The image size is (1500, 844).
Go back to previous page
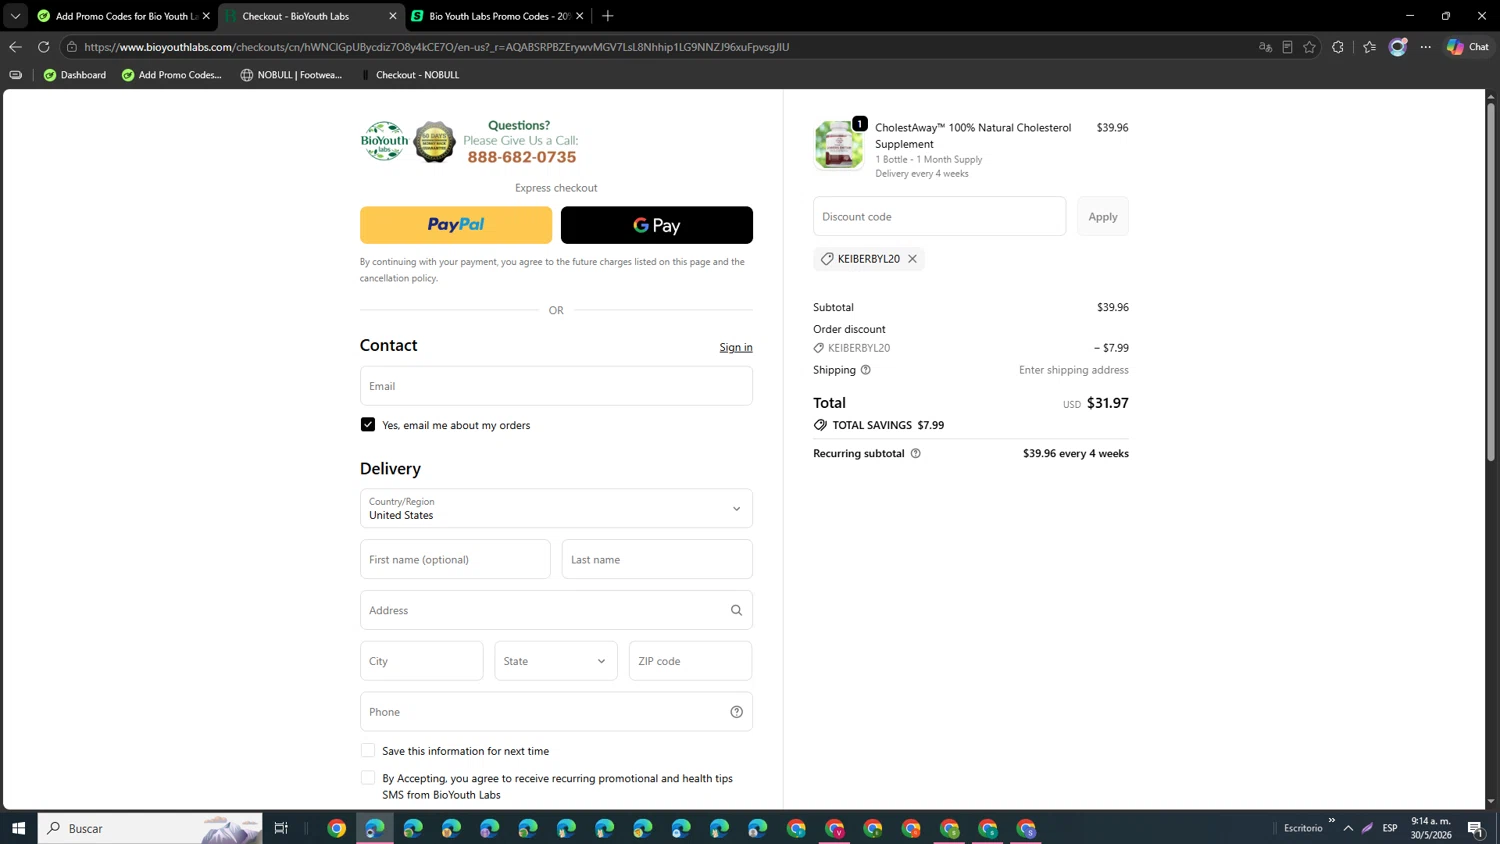[x=15, y=47]
